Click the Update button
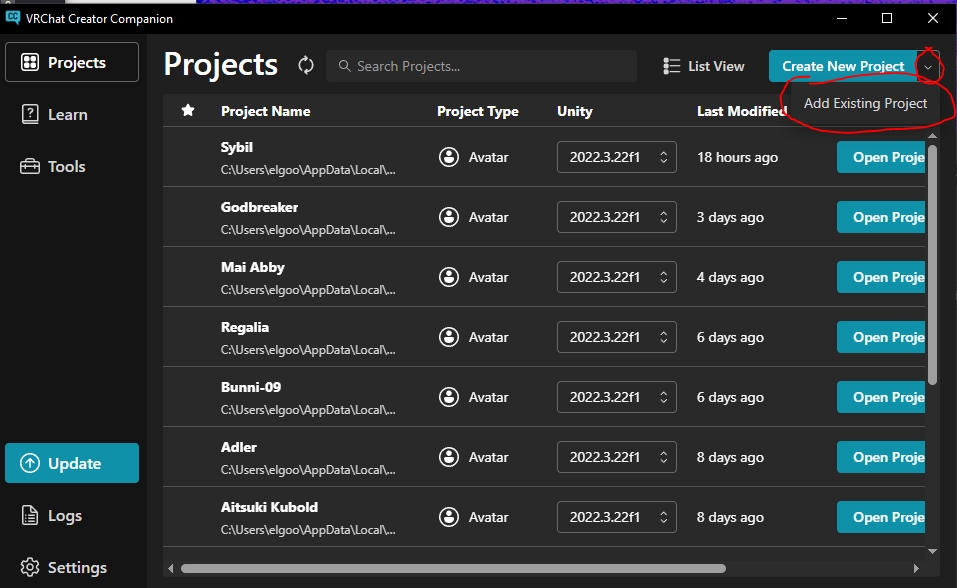Viewport: 957px width, 588px height. (x=72, y=463)
